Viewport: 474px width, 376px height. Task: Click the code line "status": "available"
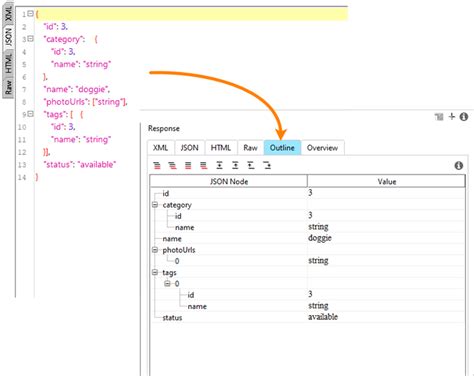[80, 164]
